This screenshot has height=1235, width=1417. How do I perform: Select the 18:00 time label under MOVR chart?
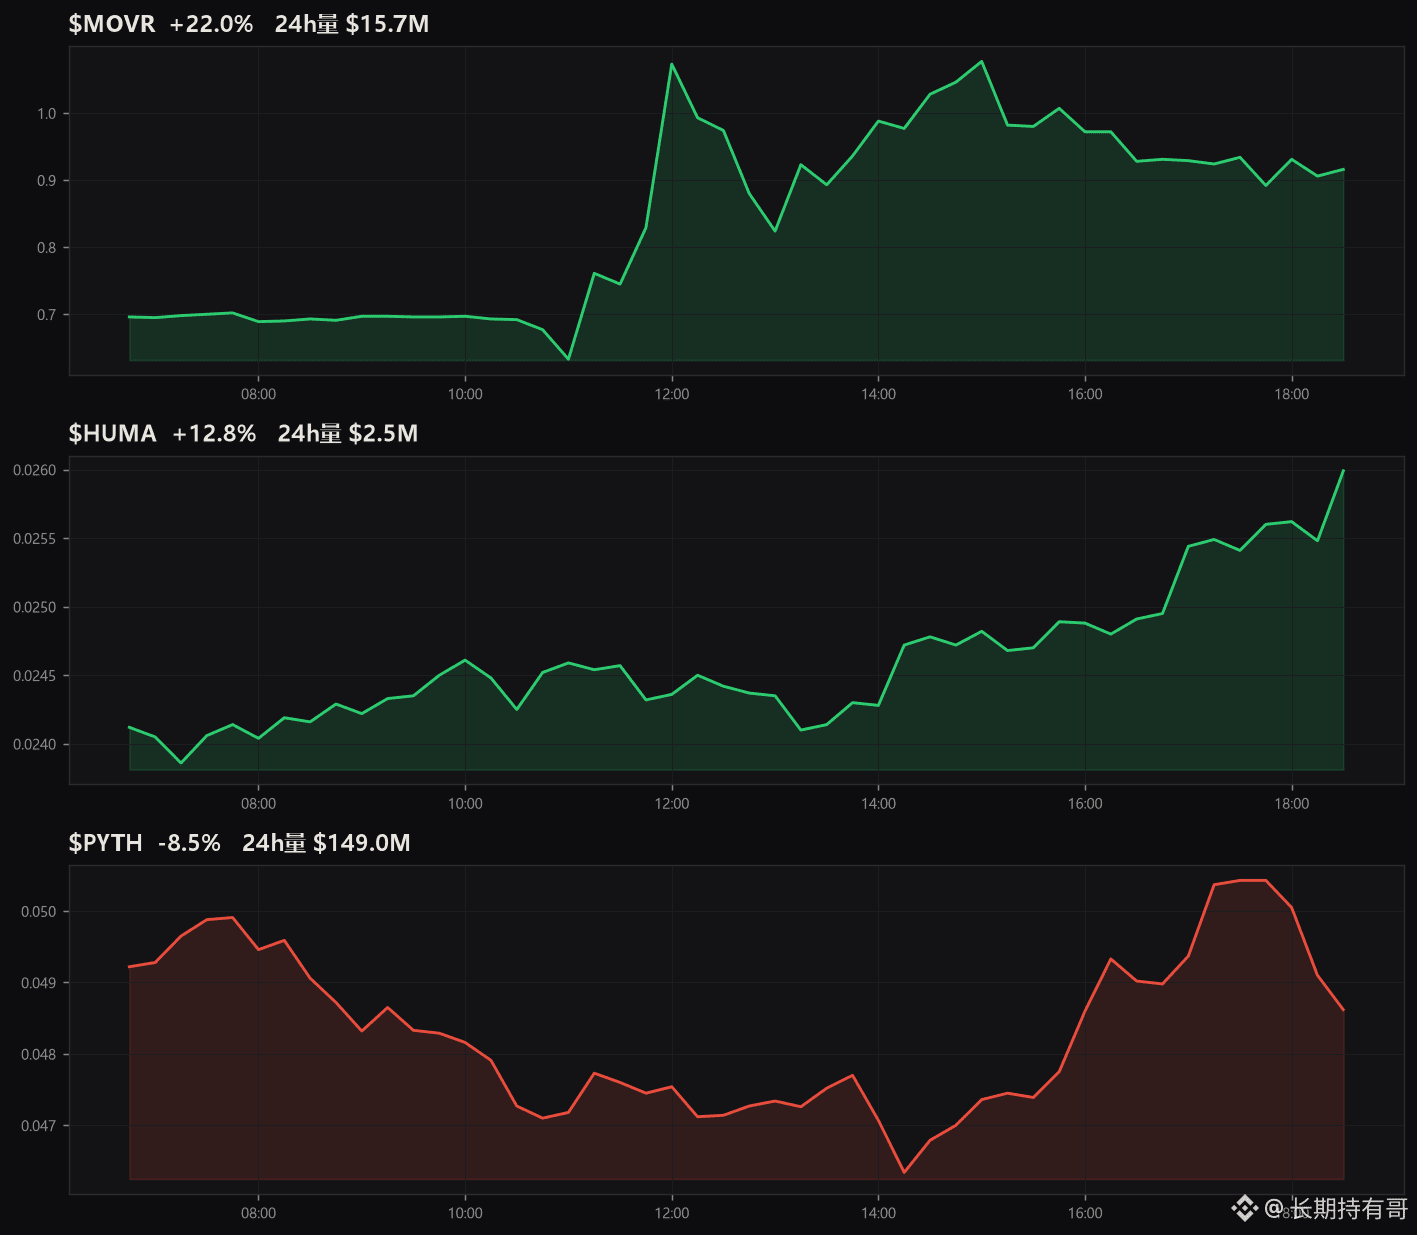pos(1292,394)
